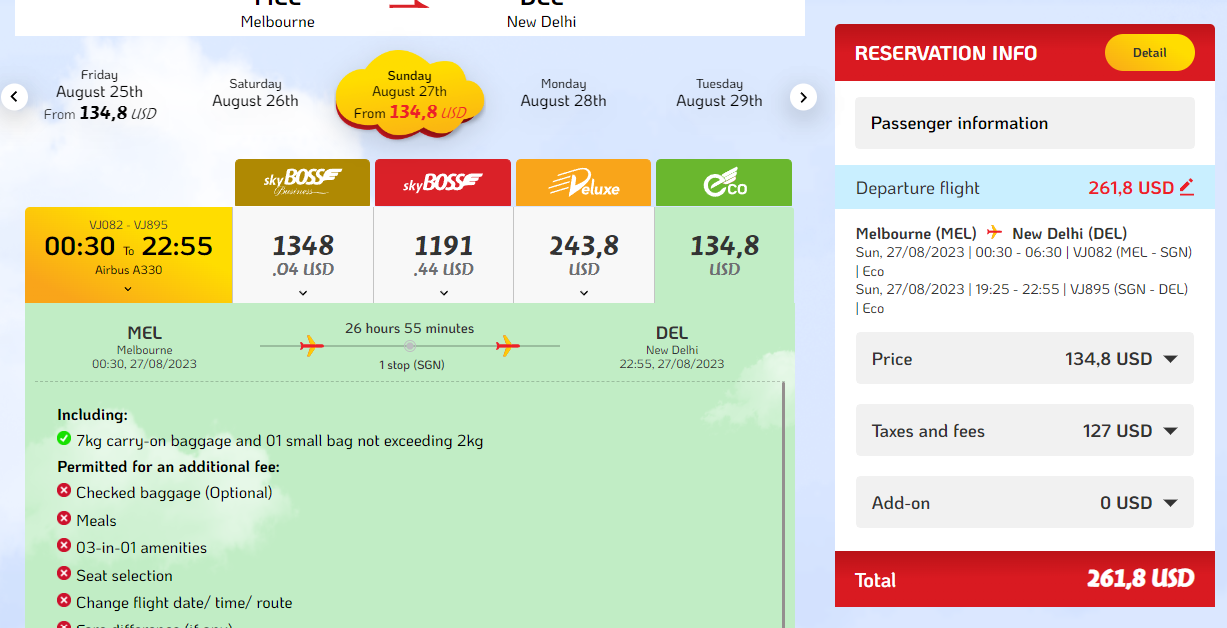Click the DEL New Delhi arrival info
Image resolution: width=1227 pixels, height=628 pixels.
point(671,347)
